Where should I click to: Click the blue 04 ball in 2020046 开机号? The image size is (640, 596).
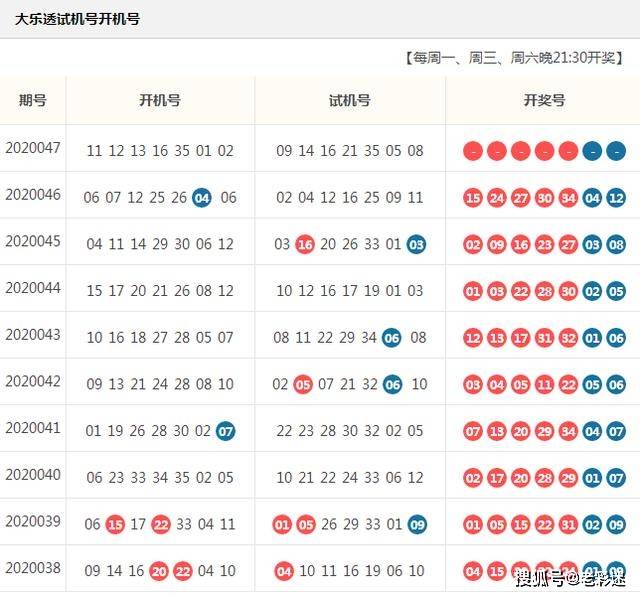coord(202,198)
